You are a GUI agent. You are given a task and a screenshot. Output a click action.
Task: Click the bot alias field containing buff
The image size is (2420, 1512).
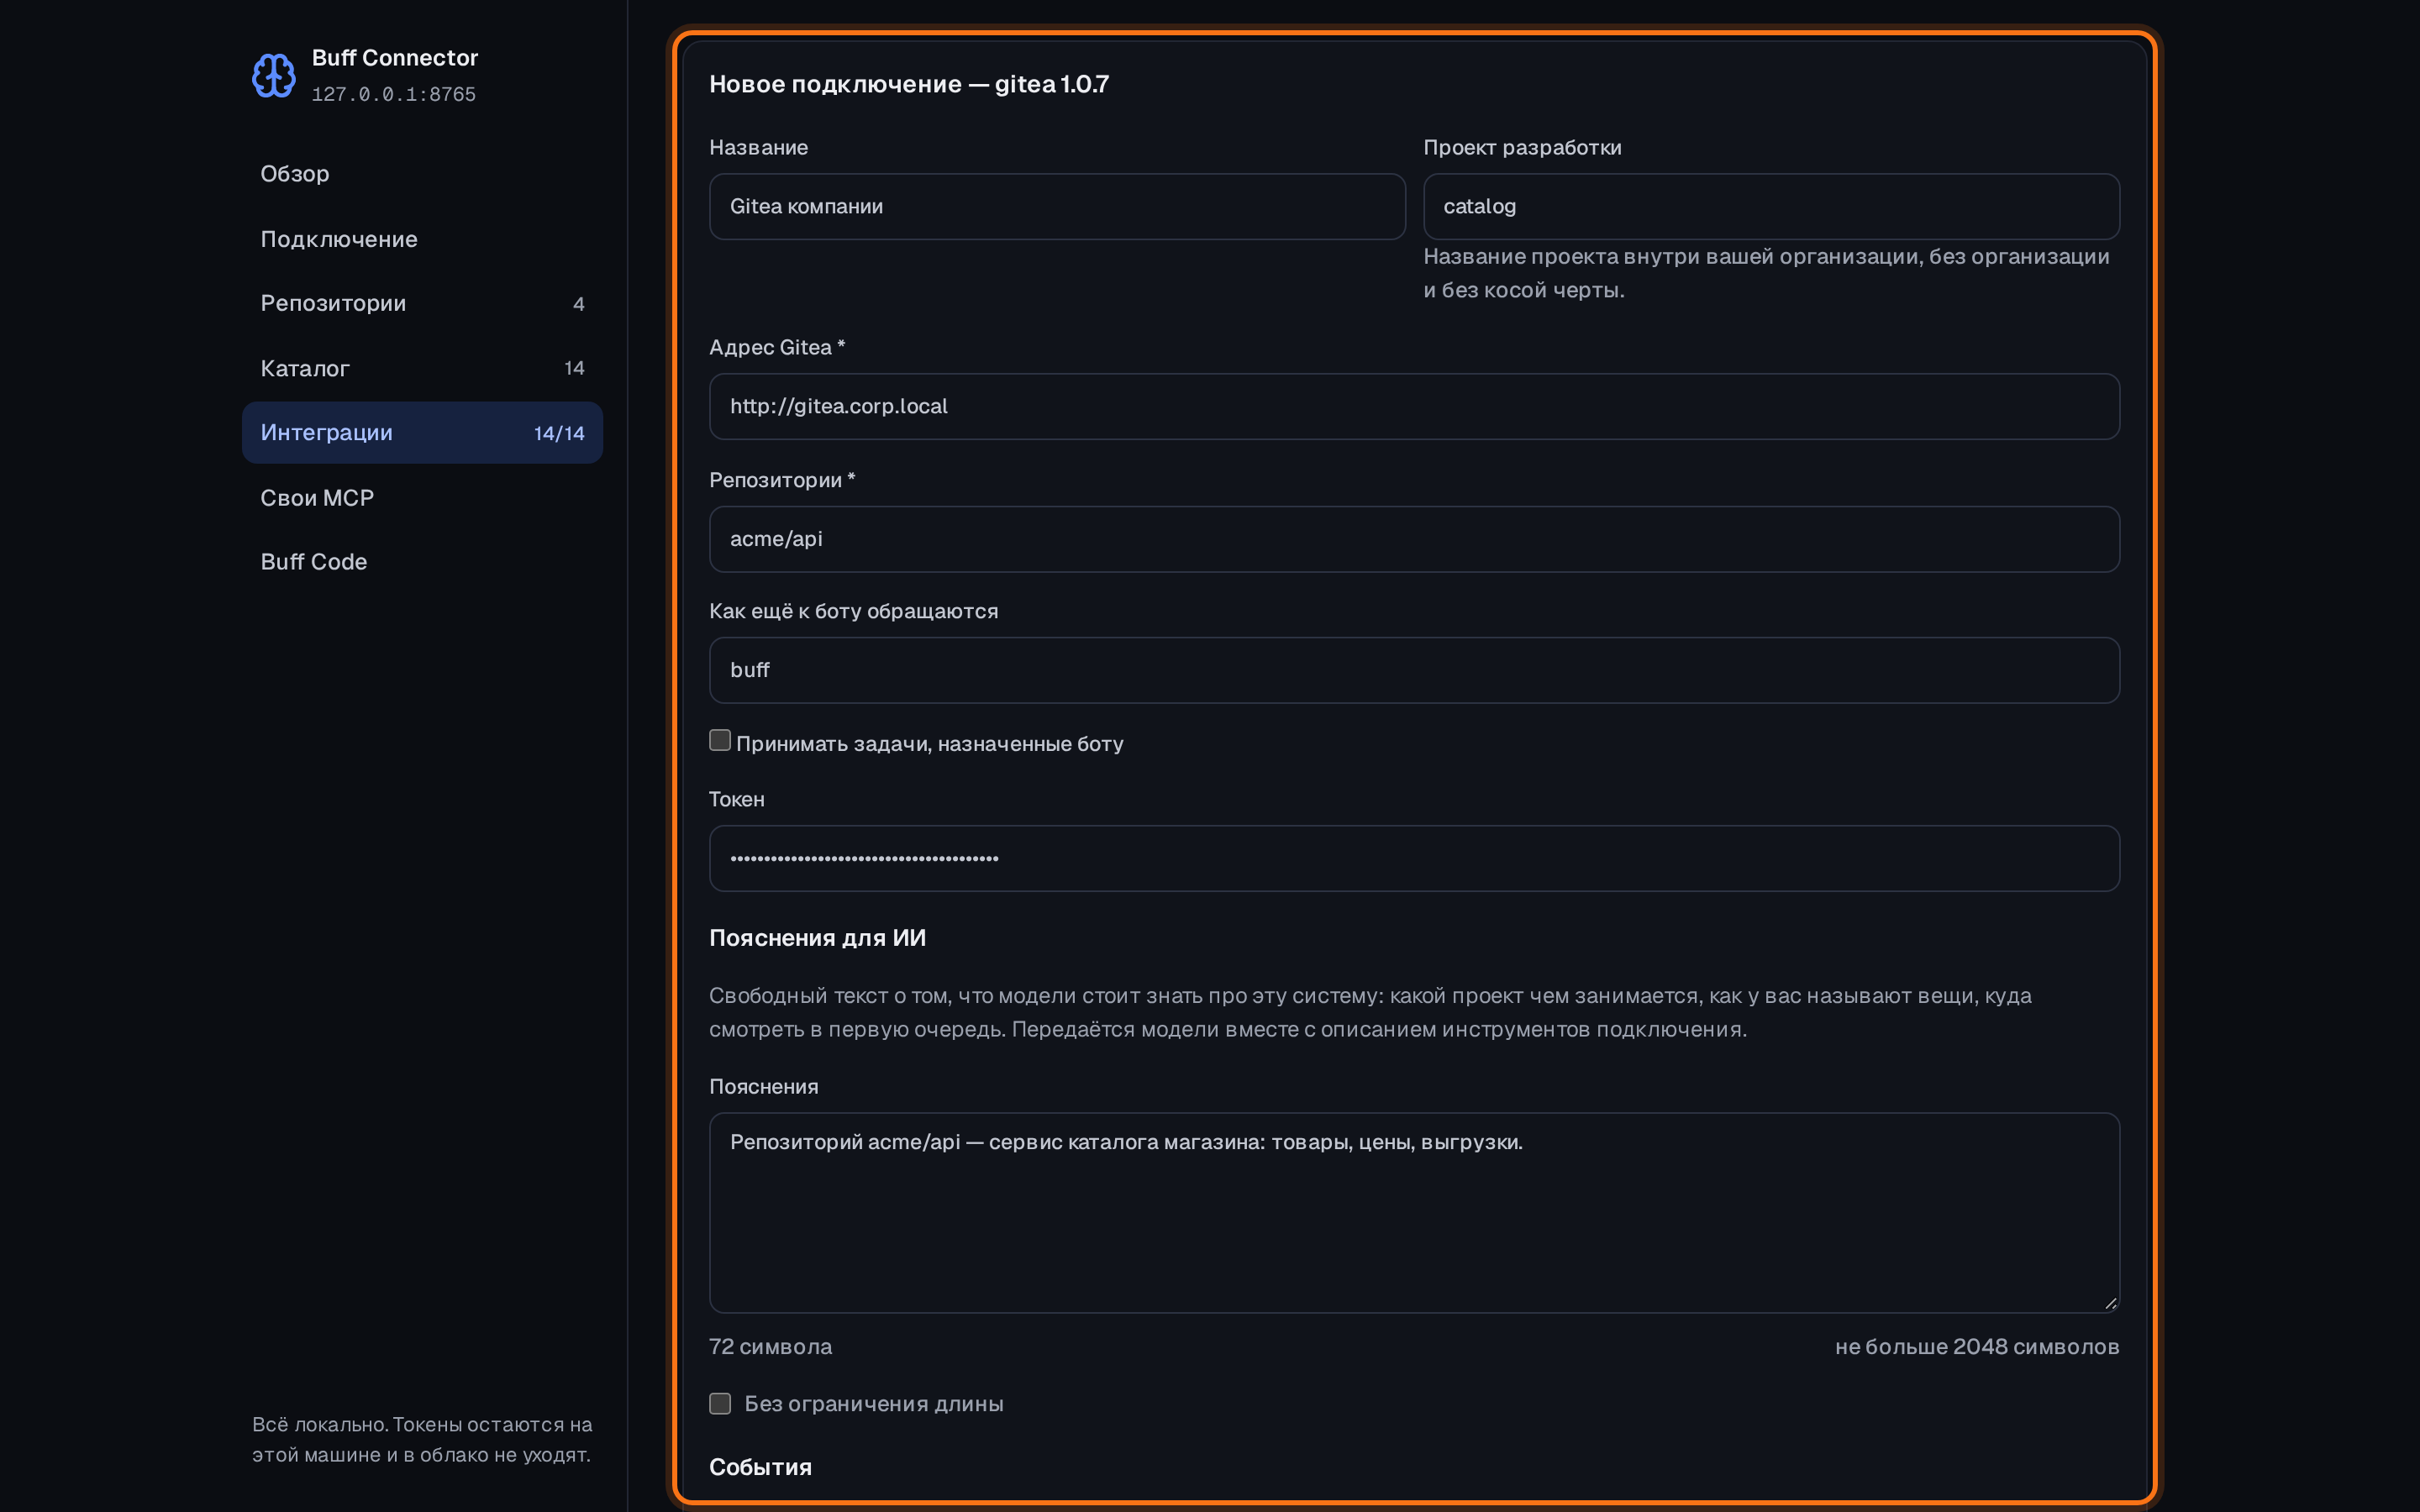click(x=1414, y=670)
